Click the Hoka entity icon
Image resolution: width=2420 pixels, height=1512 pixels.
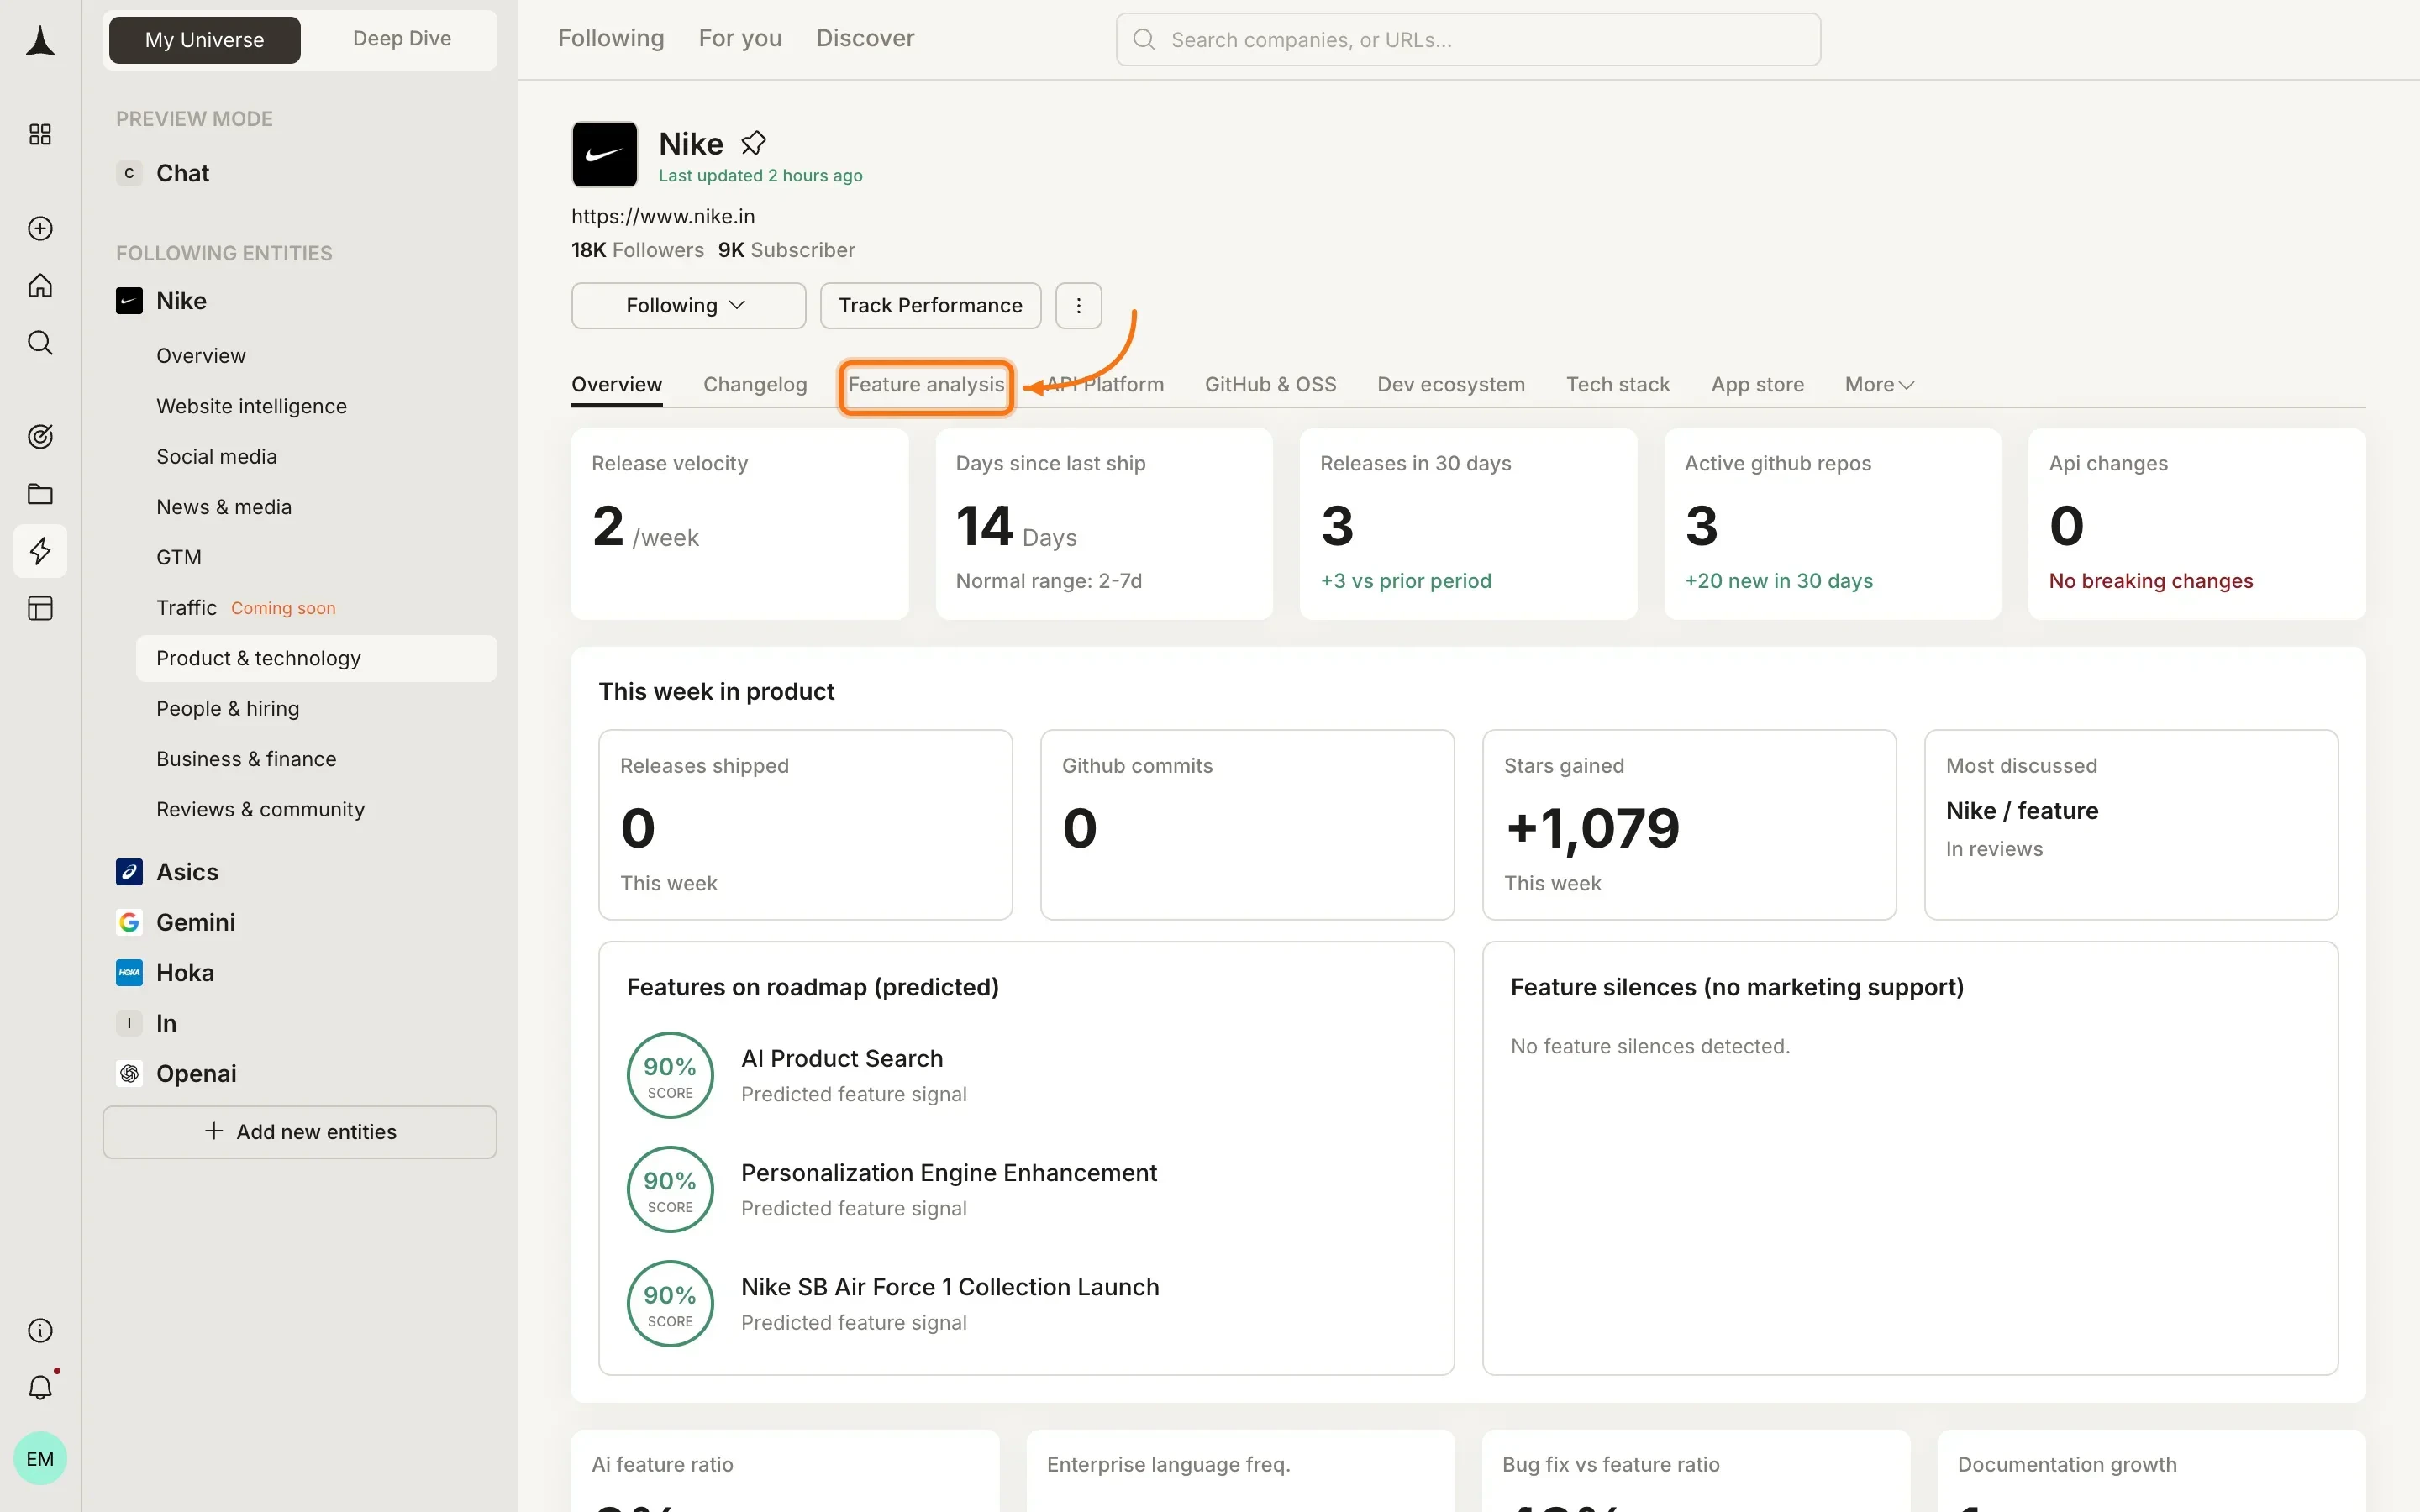pos(129,972)
